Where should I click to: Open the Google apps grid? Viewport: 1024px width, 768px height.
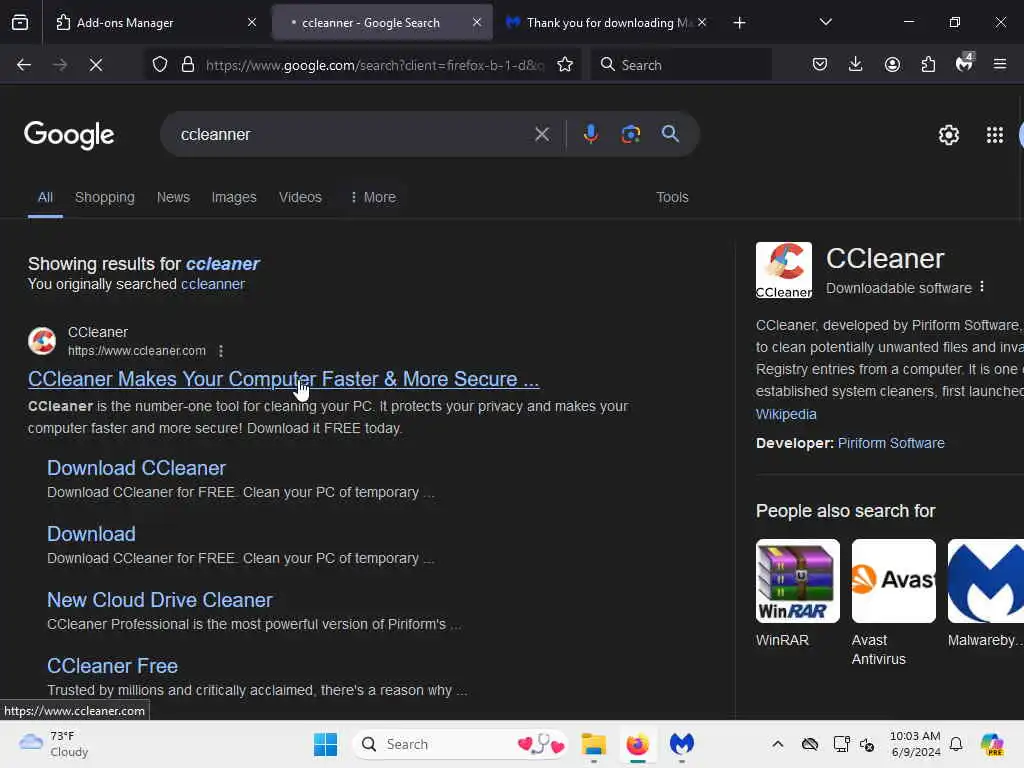995,135
